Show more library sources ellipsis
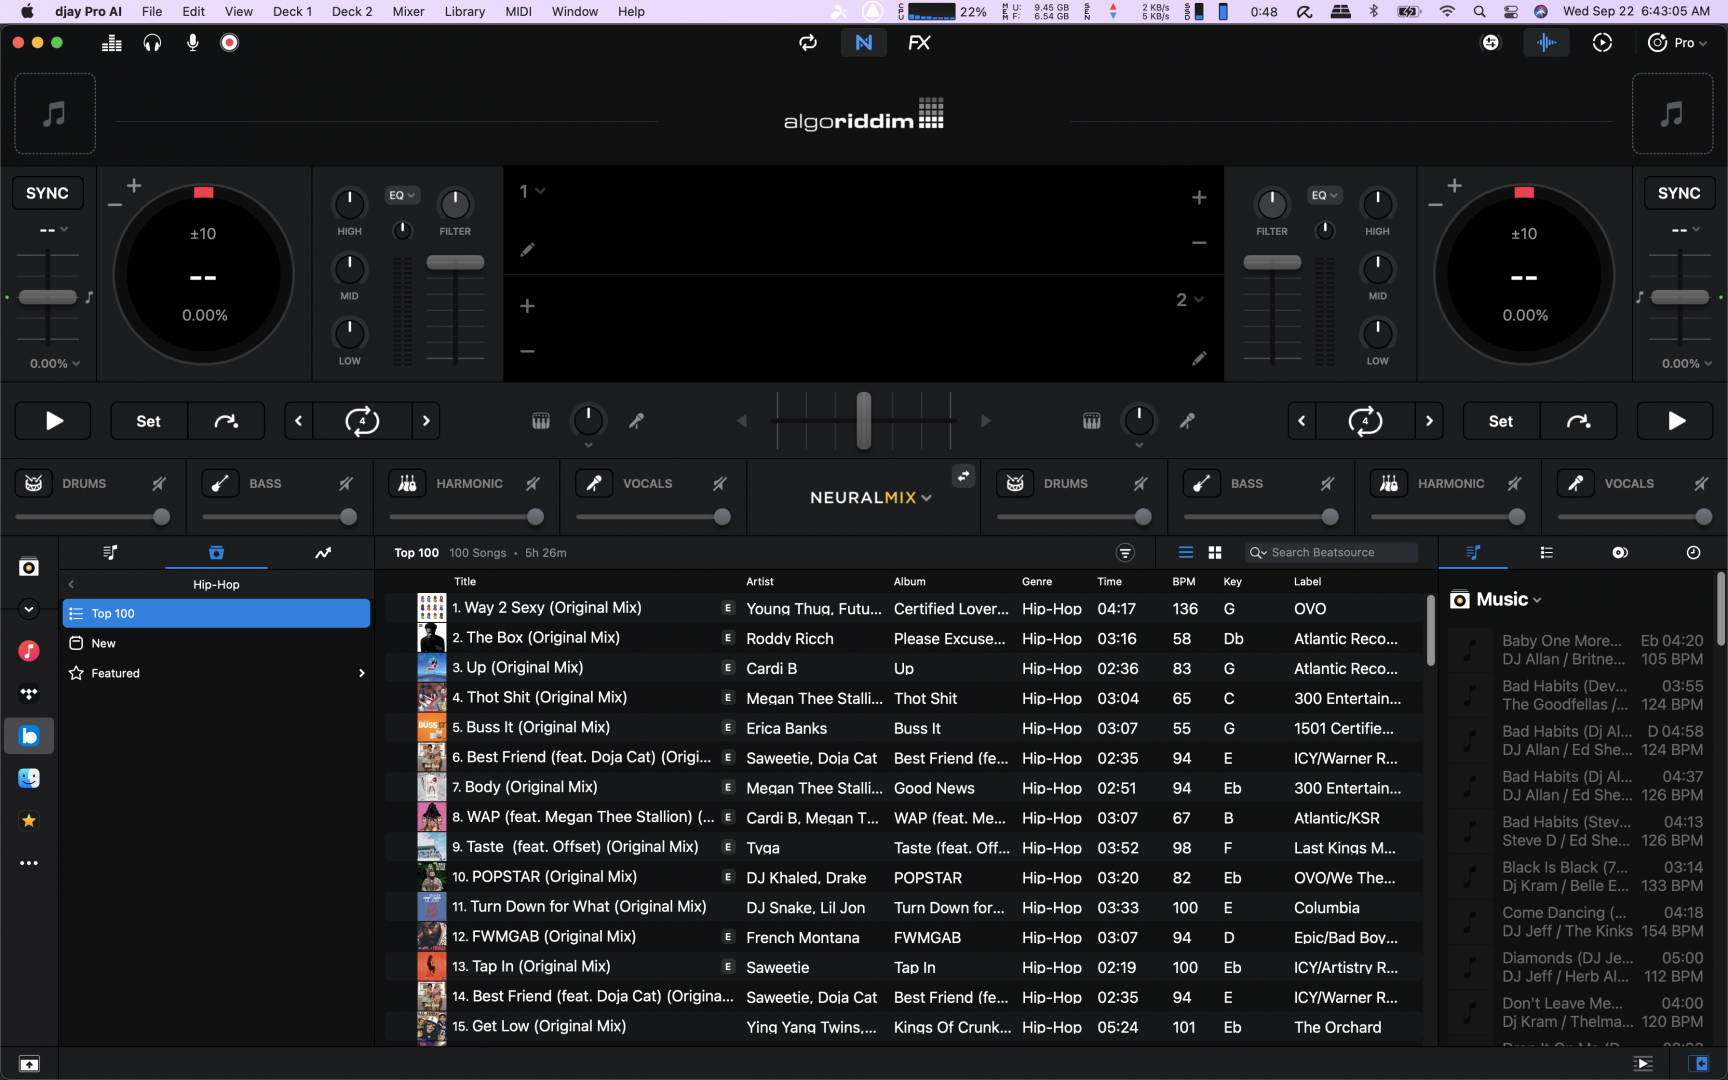1728x1080 pixels. [29, 863]
